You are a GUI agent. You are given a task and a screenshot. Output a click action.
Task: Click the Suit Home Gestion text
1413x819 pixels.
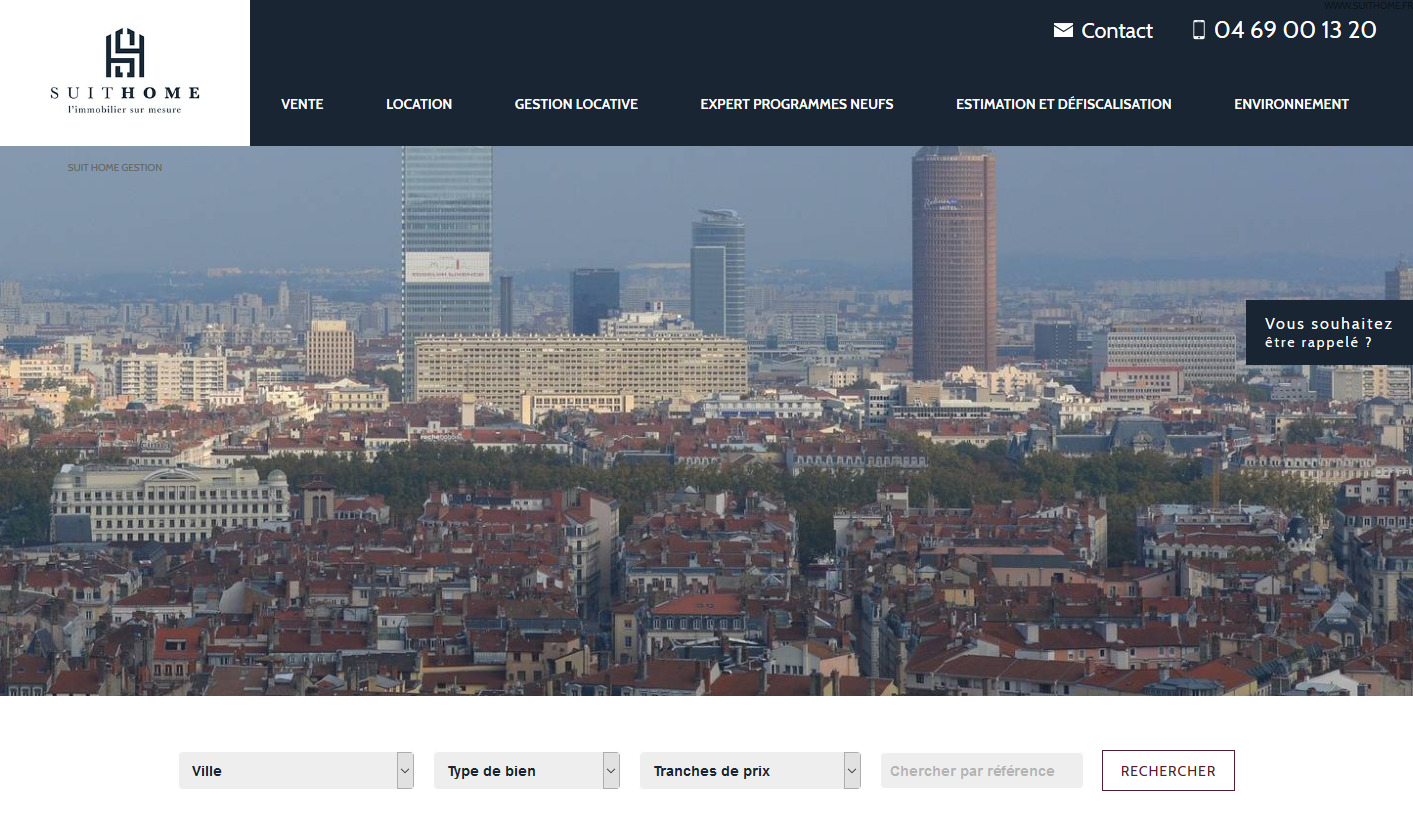click(x=115, y=168)
